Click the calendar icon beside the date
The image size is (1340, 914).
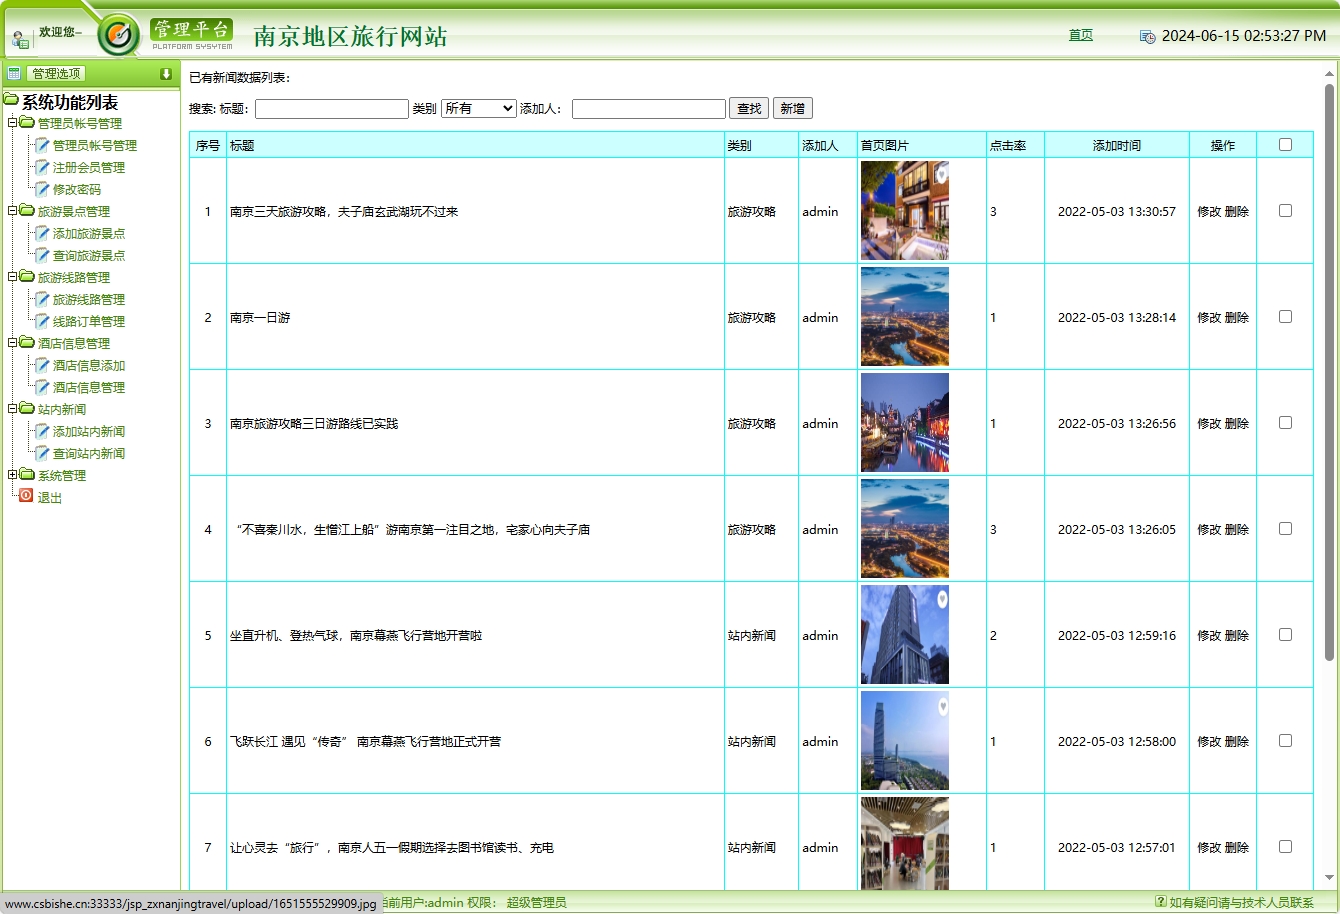click(1146, 36)
